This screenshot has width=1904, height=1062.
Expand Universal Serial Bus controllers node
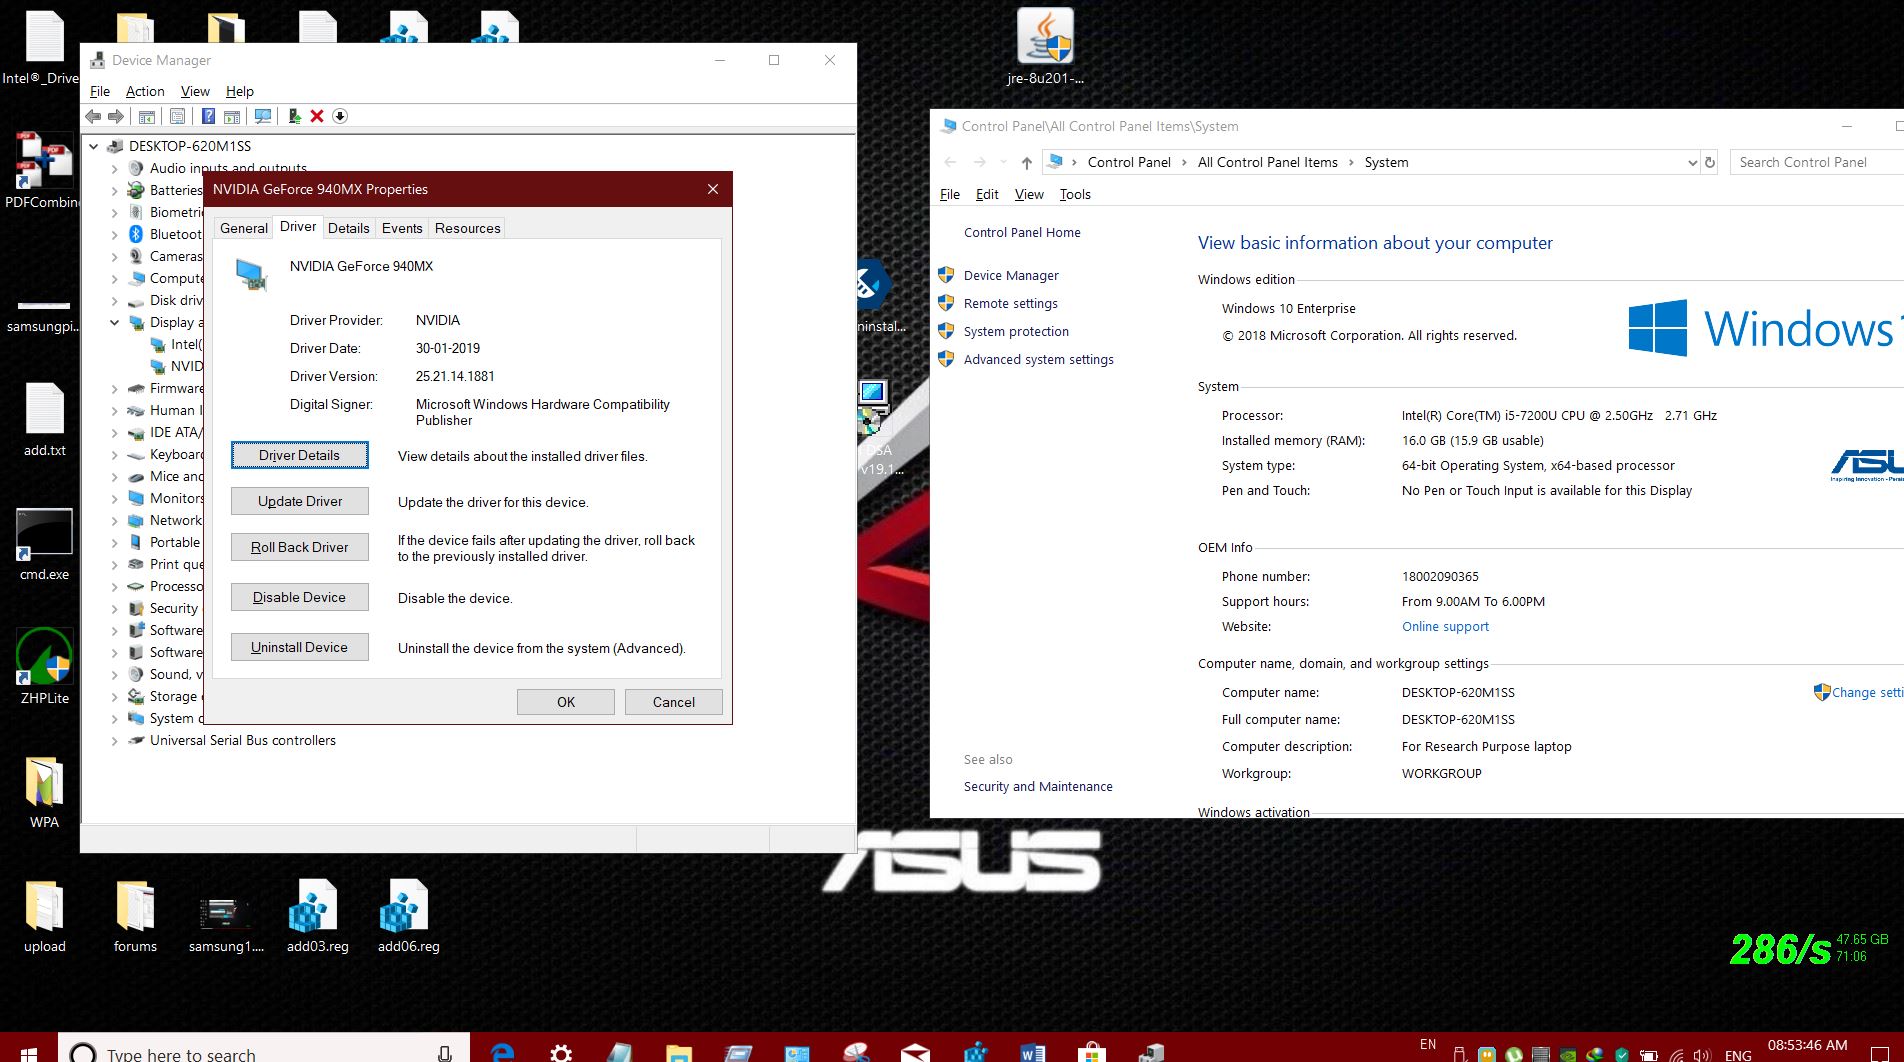point(114,741)
